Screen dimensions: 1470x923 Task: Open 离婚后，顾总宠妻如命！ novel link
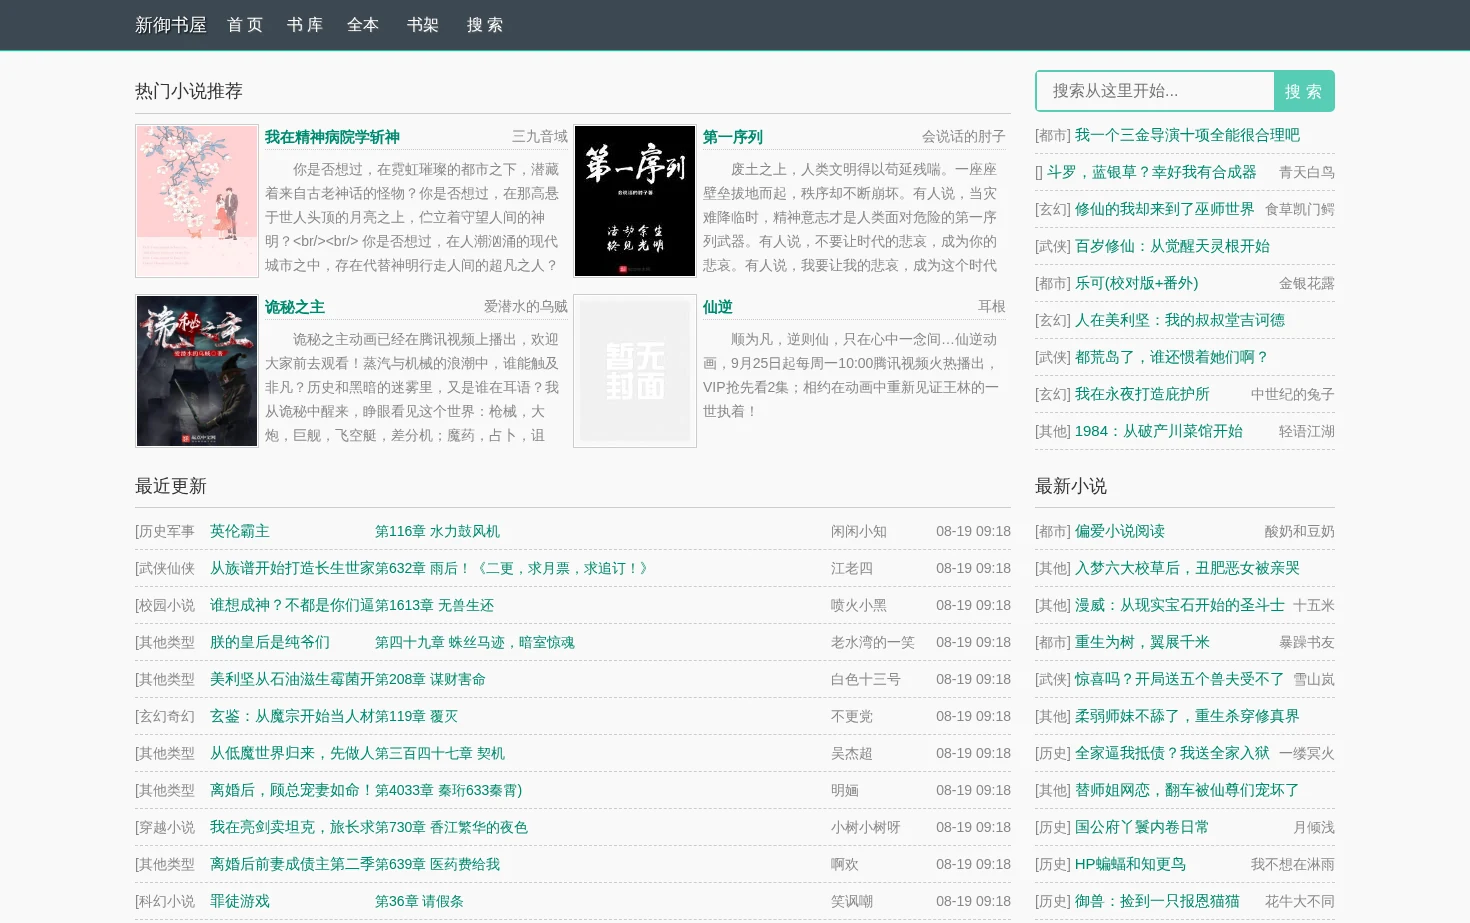tap(292, 790)
